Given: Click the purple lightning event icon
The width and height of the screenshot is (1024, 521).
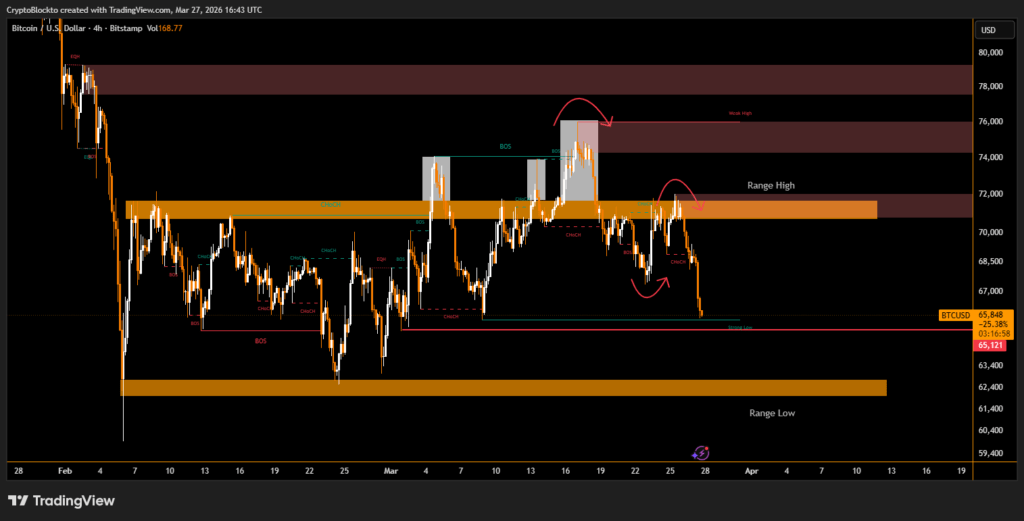Looking at the screenshot, I should (x=700, y=453).
